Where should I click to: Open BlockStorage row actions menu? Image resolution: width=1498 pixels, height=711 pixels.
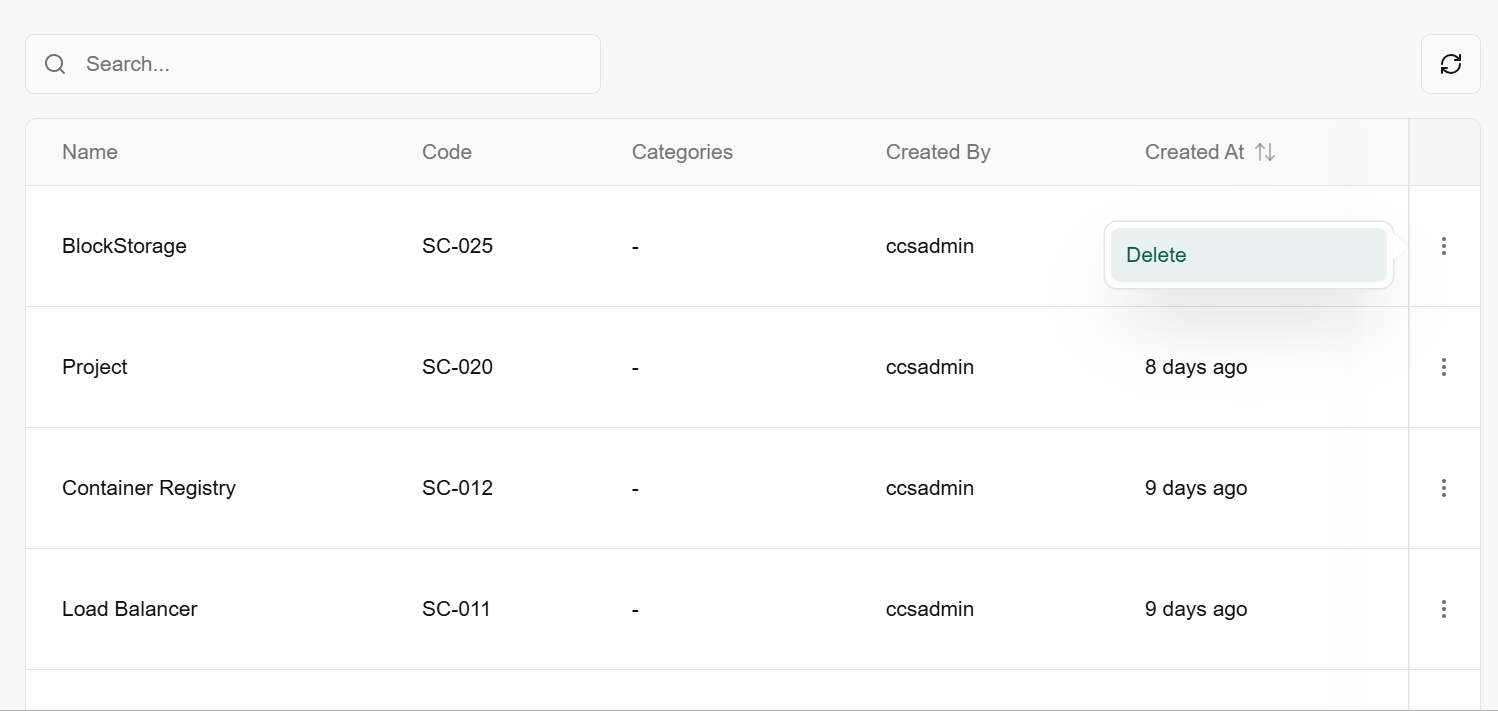coord(1443,246)
